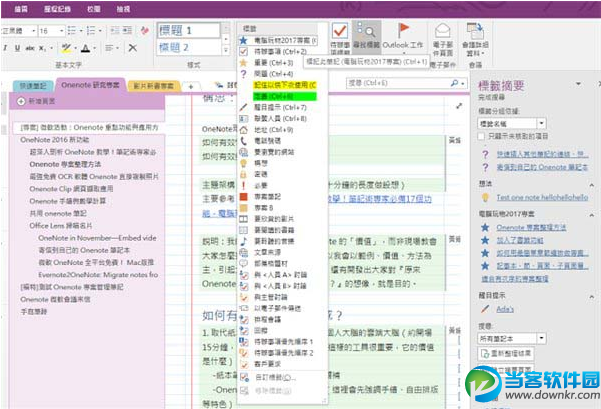Viewport: 601px width, 409px height.
Task: Click the 待辦事項標籤 checkbox ribbon icon
Action: coord(340,36)
